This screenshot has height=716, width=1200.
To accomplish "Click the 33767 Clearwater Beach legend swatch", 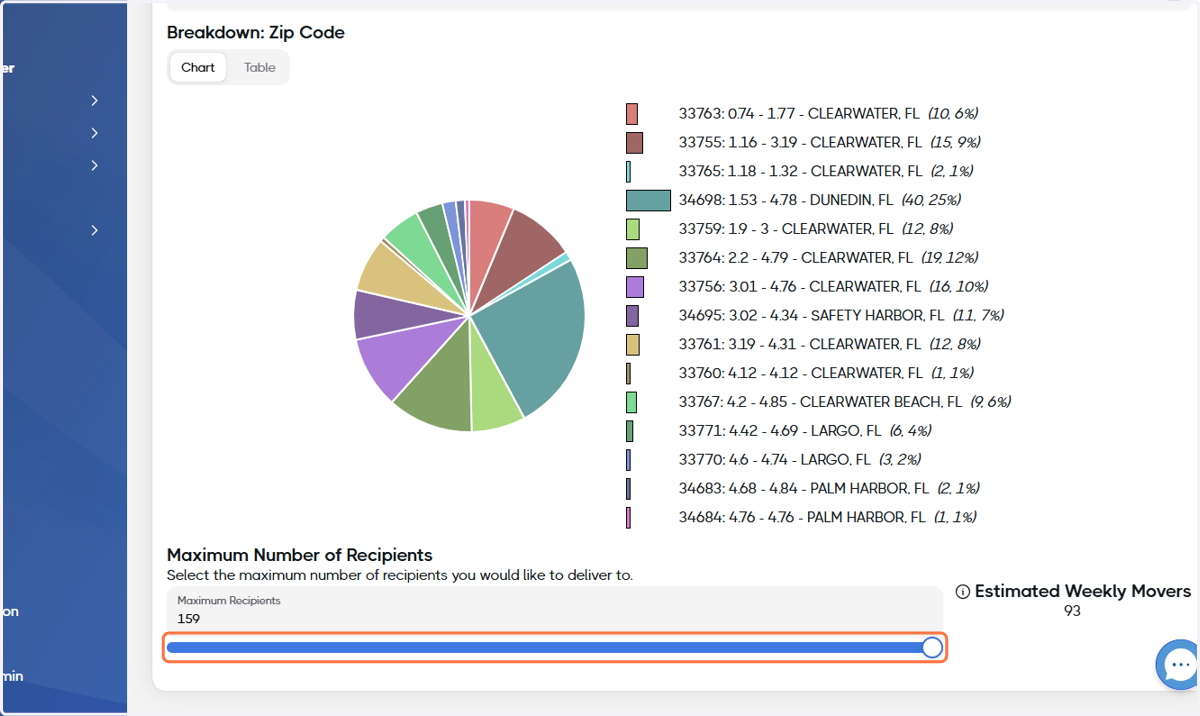I will pyautogui.click(x=631, y=402).
